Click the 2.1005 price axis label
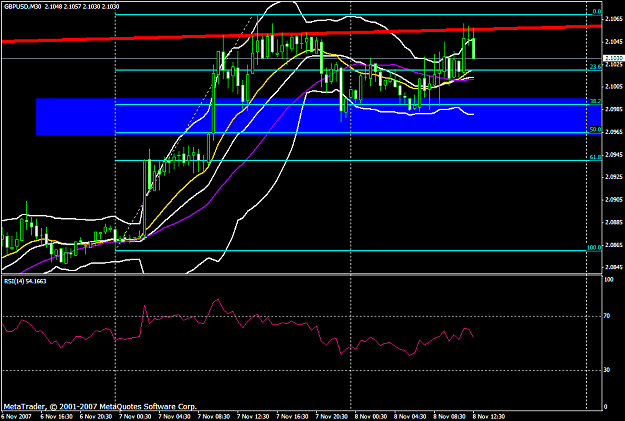This screenshot has width=625, height=421. 613,87
